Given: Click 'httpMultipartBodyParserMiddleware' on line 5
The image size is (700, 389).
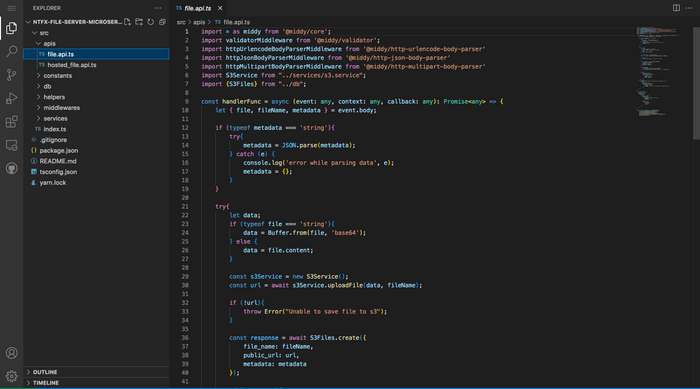Looking at the screenshot, I should [283, 67].
